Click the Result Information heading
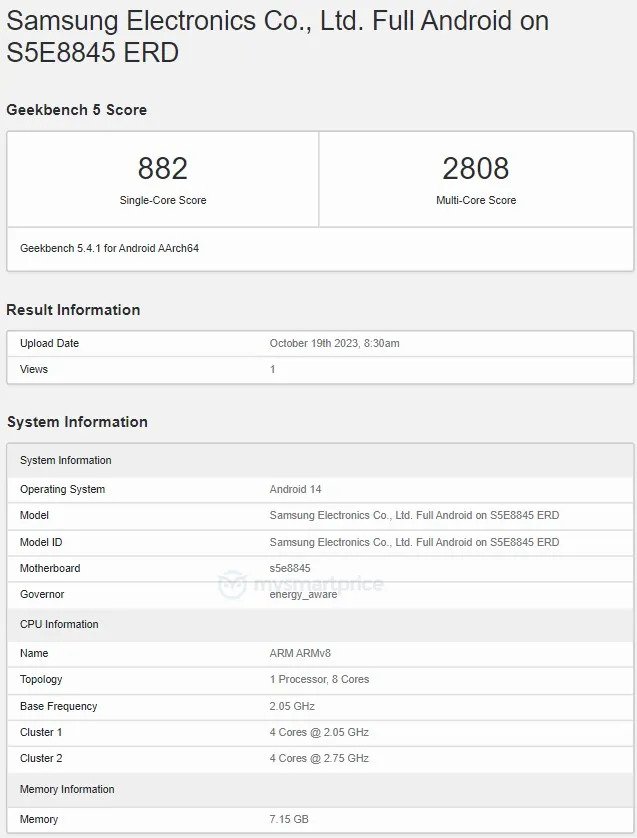This screenshot has width=637, height=838. (x=73, y=310)
